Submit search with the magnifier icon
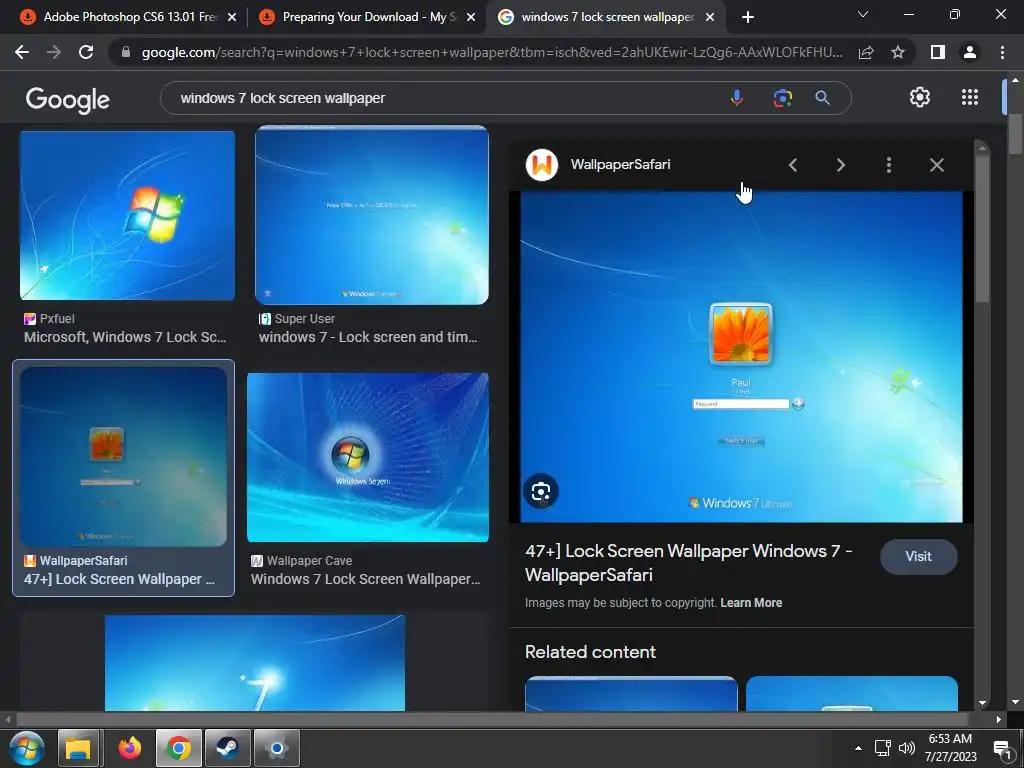Image resolution: width=1024 pixels, height=768 pixels. (x=822, y=98)
